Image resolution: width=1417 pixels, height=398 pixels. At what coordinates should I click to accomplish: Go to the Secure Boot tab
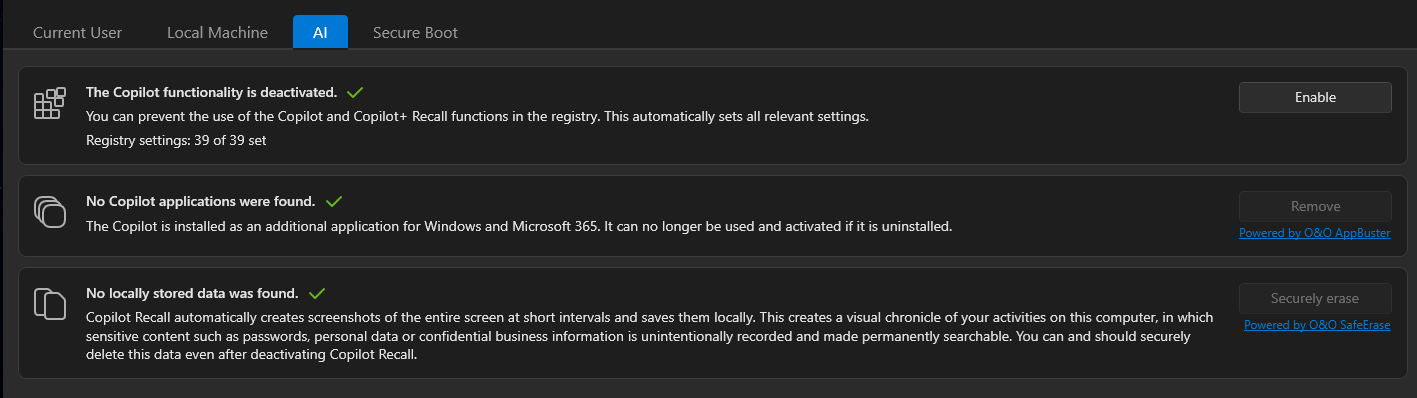click(x=415, y=32)
